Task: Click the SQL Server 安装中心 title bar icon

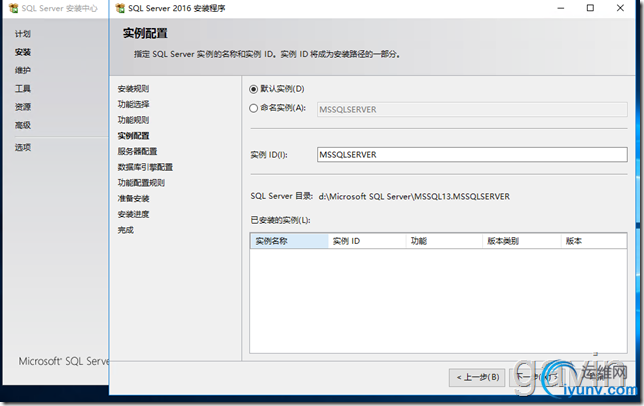Action: pyautogui.click(x=14, y=8)
